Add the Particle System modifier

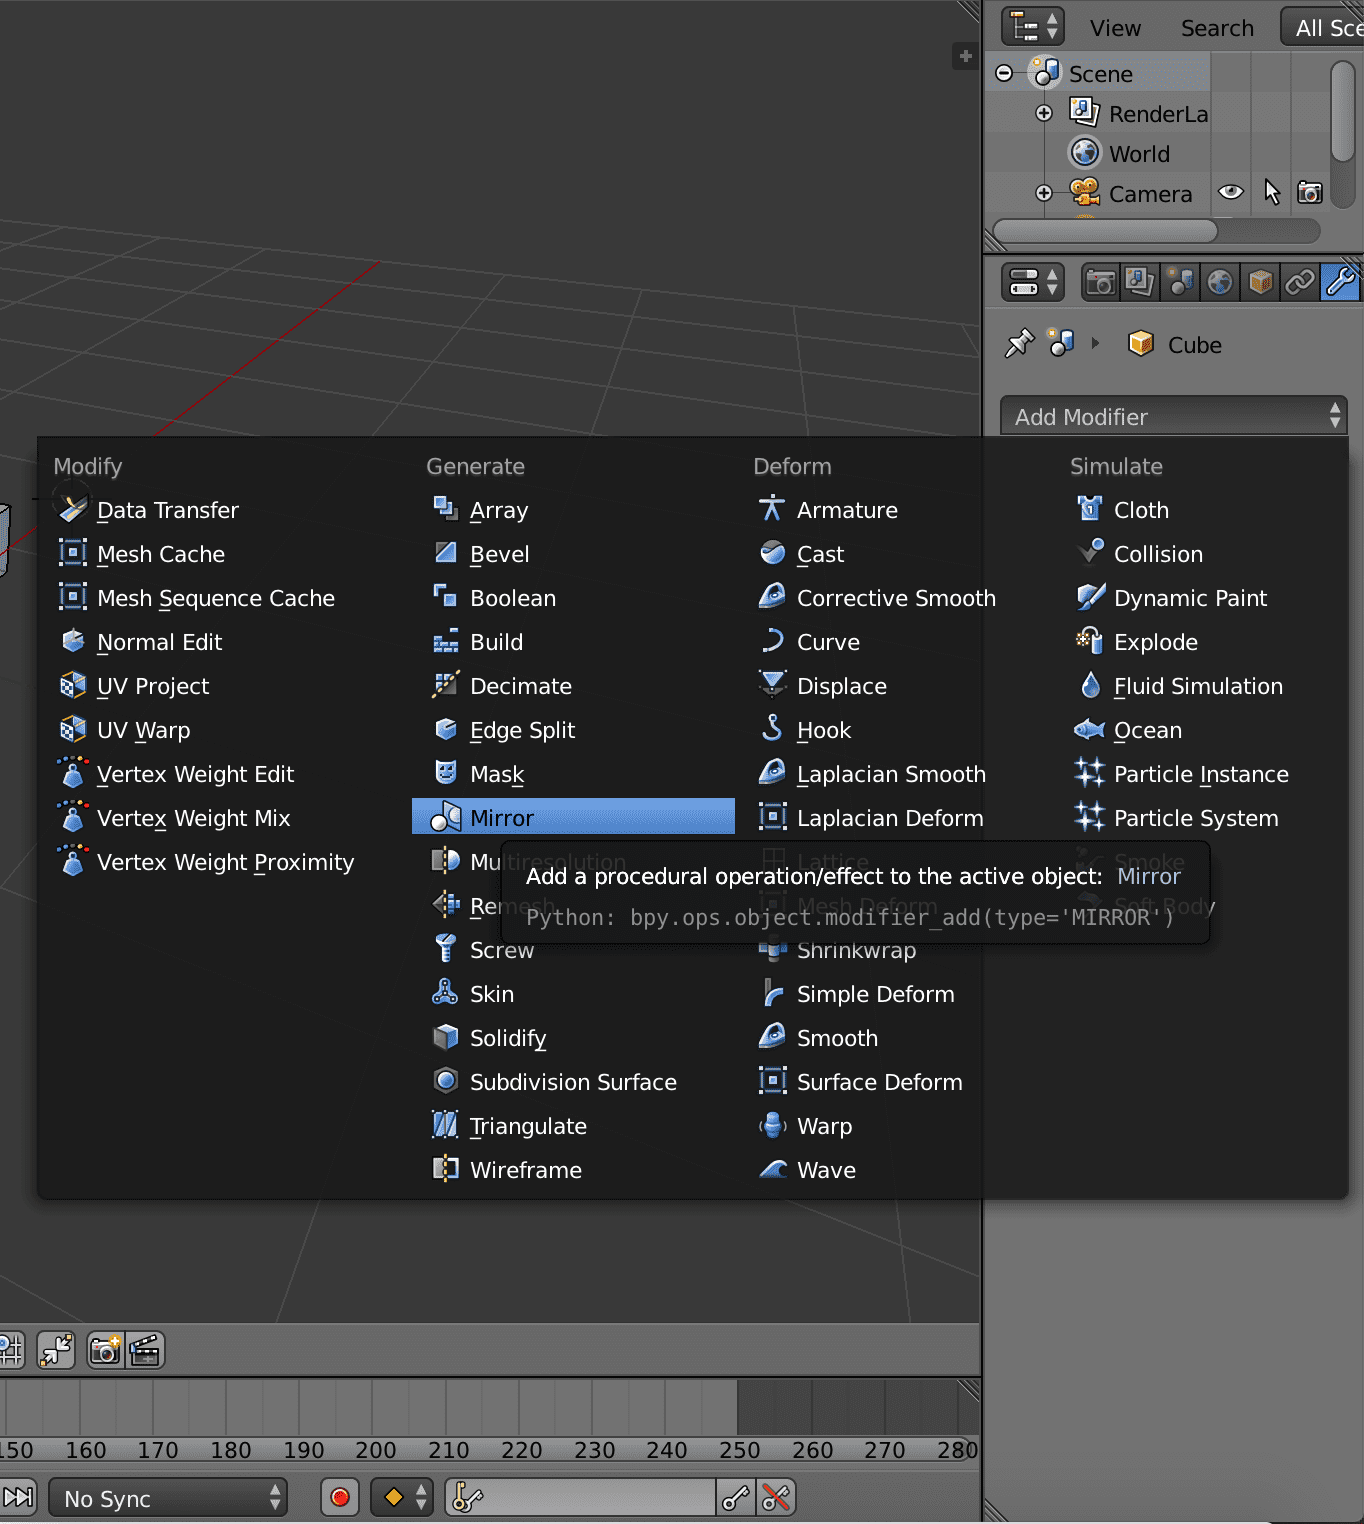(x=1200, y=818)
